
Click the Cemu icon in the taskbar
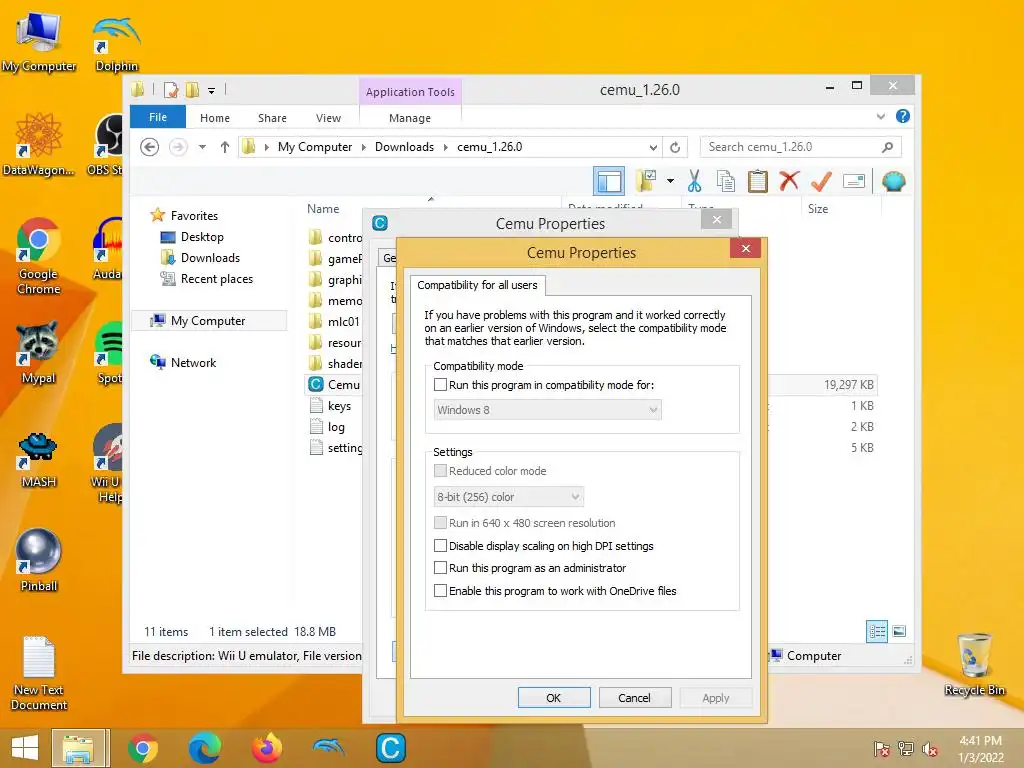pyautogui.click(x=391, y=748)
